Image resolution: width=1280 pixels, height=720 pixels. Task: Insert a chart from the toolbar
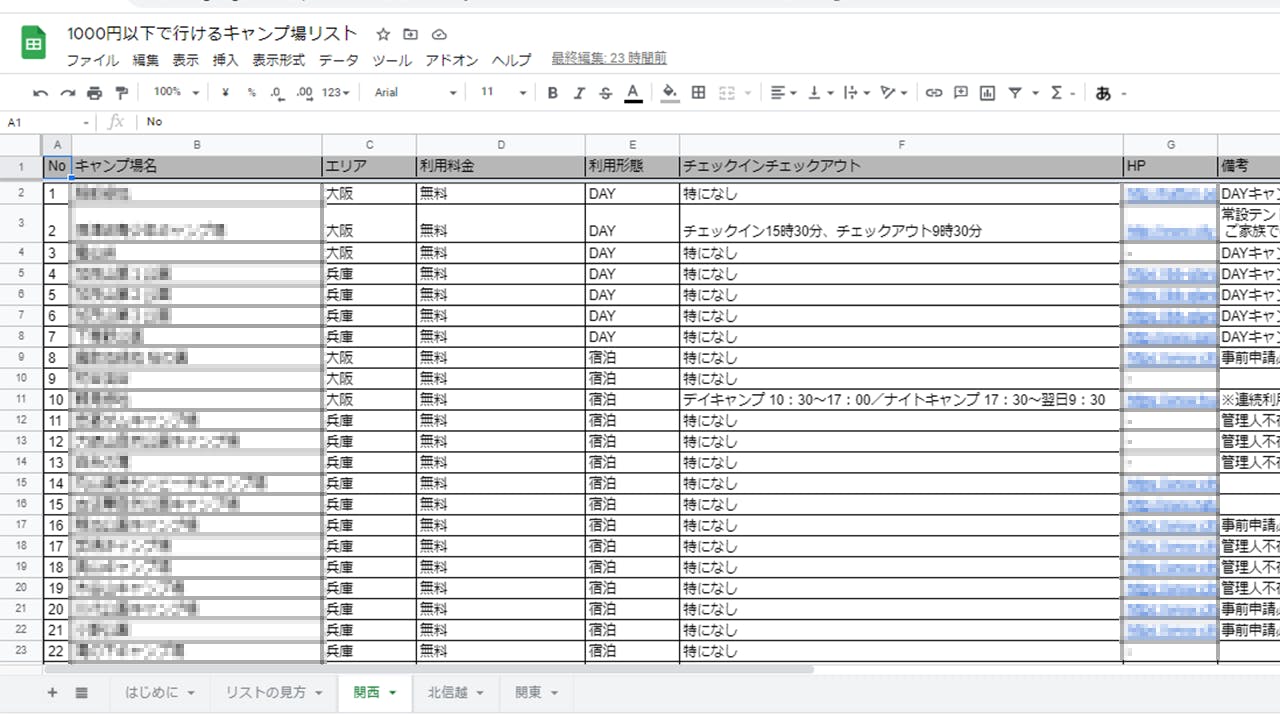(988, 93)
